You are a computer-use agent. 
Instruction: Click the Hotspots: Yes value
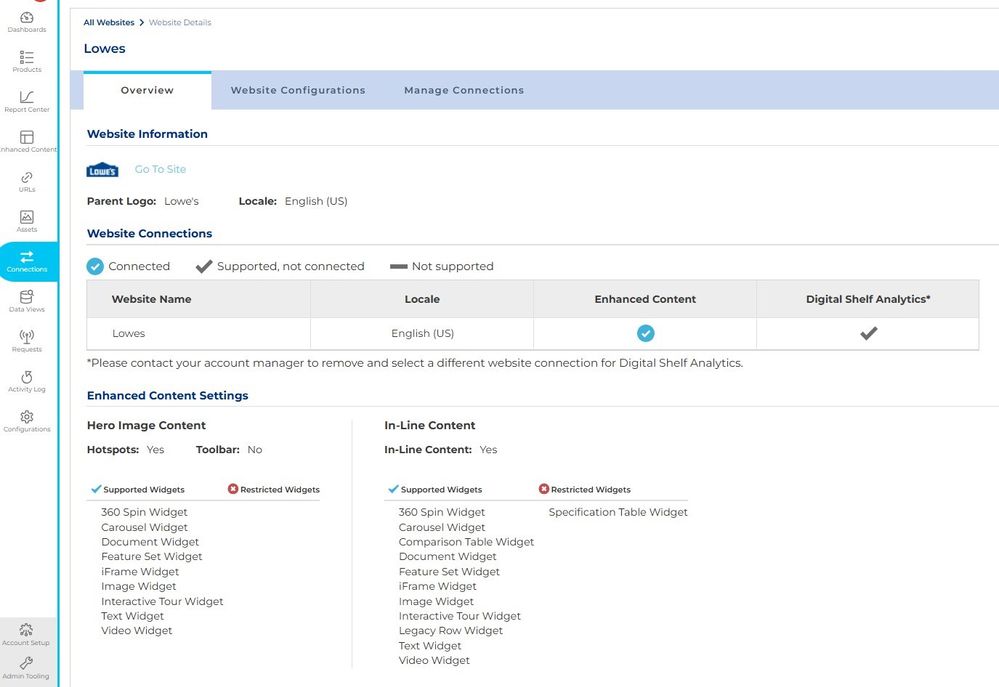pyautogui.click(x=155, y=449)
